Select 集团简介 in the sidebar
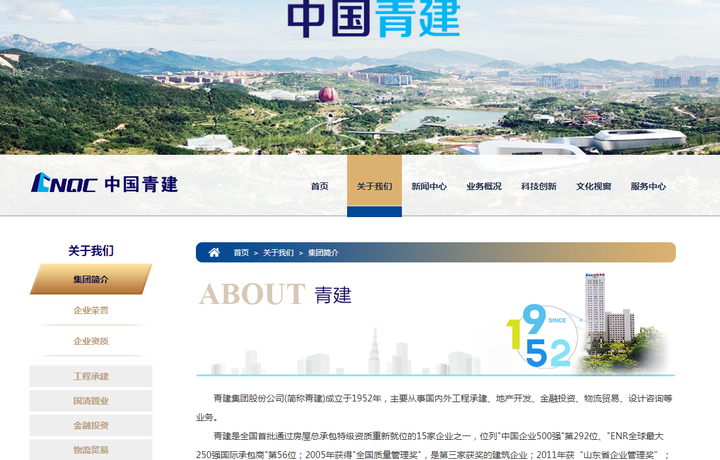Viewport: 720px width, 460px height. 91,279
